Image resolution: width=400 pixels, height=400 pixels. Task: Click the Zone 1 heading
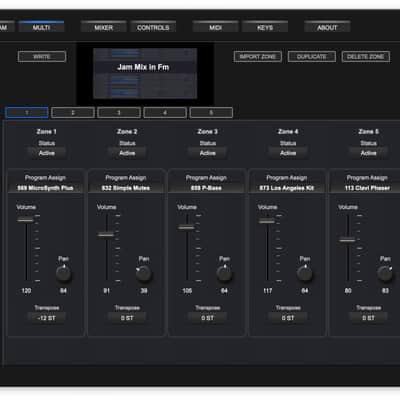[x=47, y=132]
